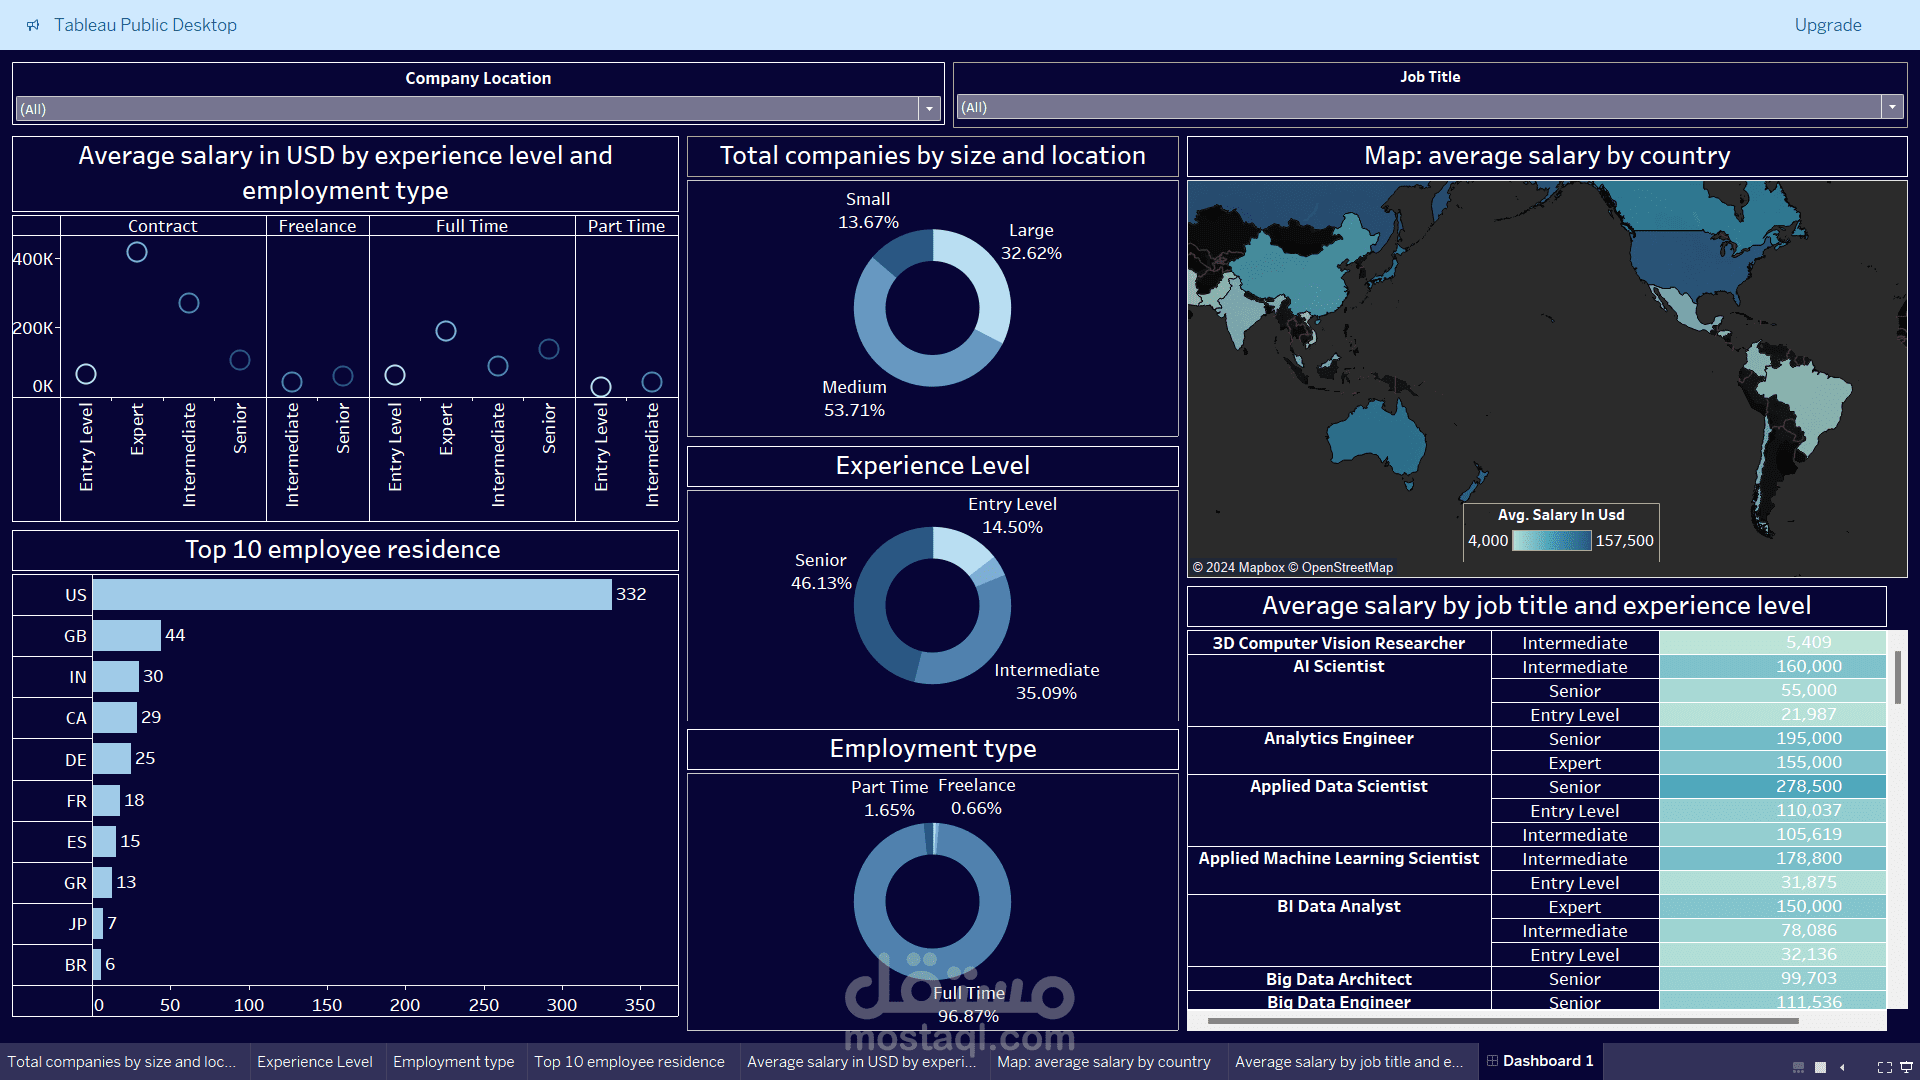Select the Dashboard 1 tab
1920x1080 pixels.
[1540, 1061]
